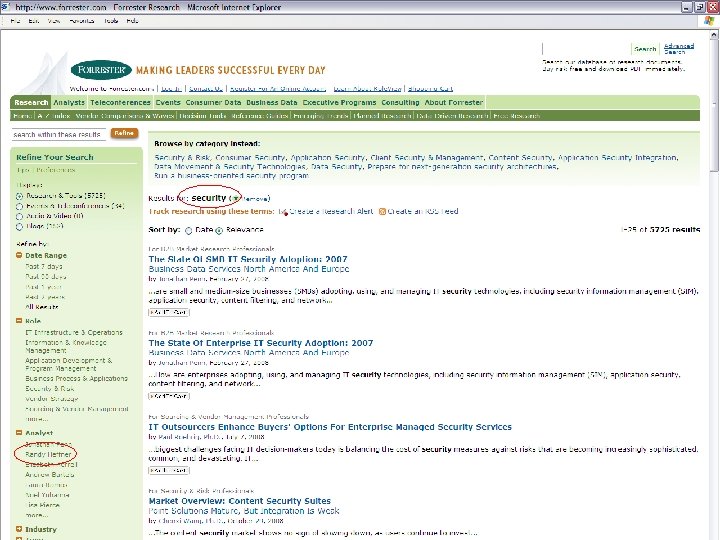Click the top search input field
This screenshot has height=540, width=720.
tap(586, 49)
